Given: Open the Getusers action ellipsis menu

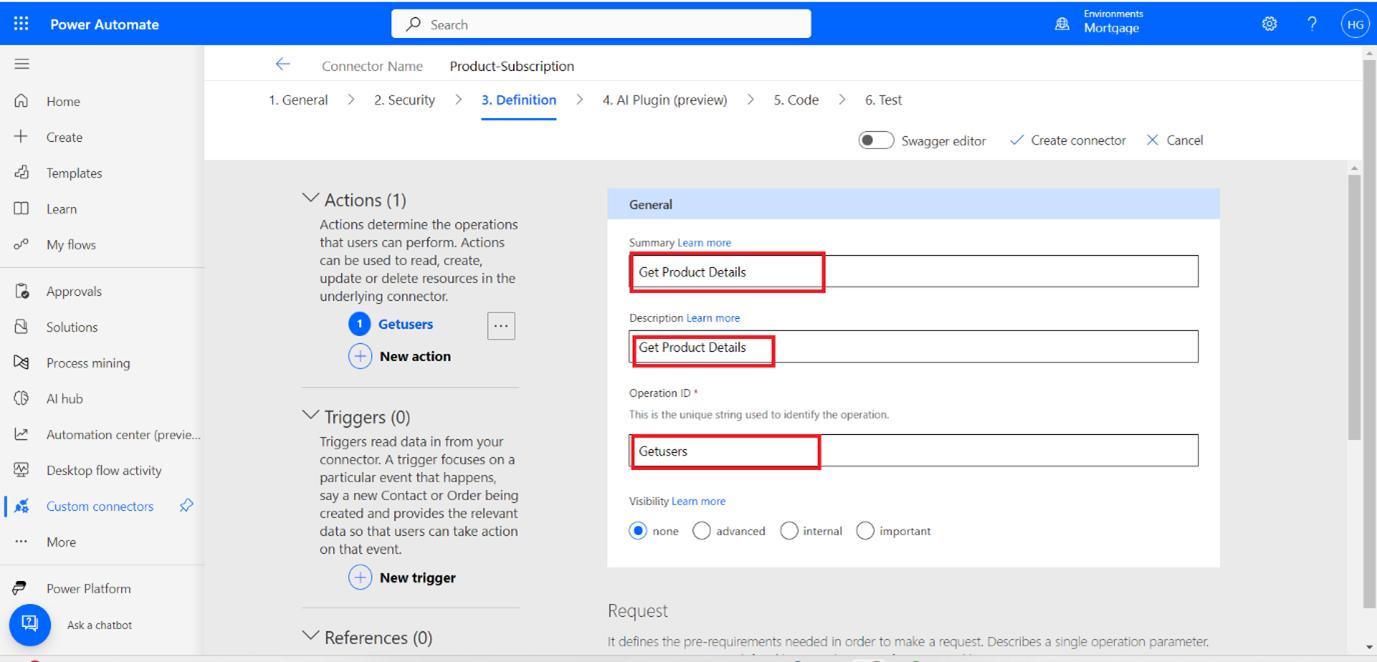Looking at the screenshot, I should 501,325.
